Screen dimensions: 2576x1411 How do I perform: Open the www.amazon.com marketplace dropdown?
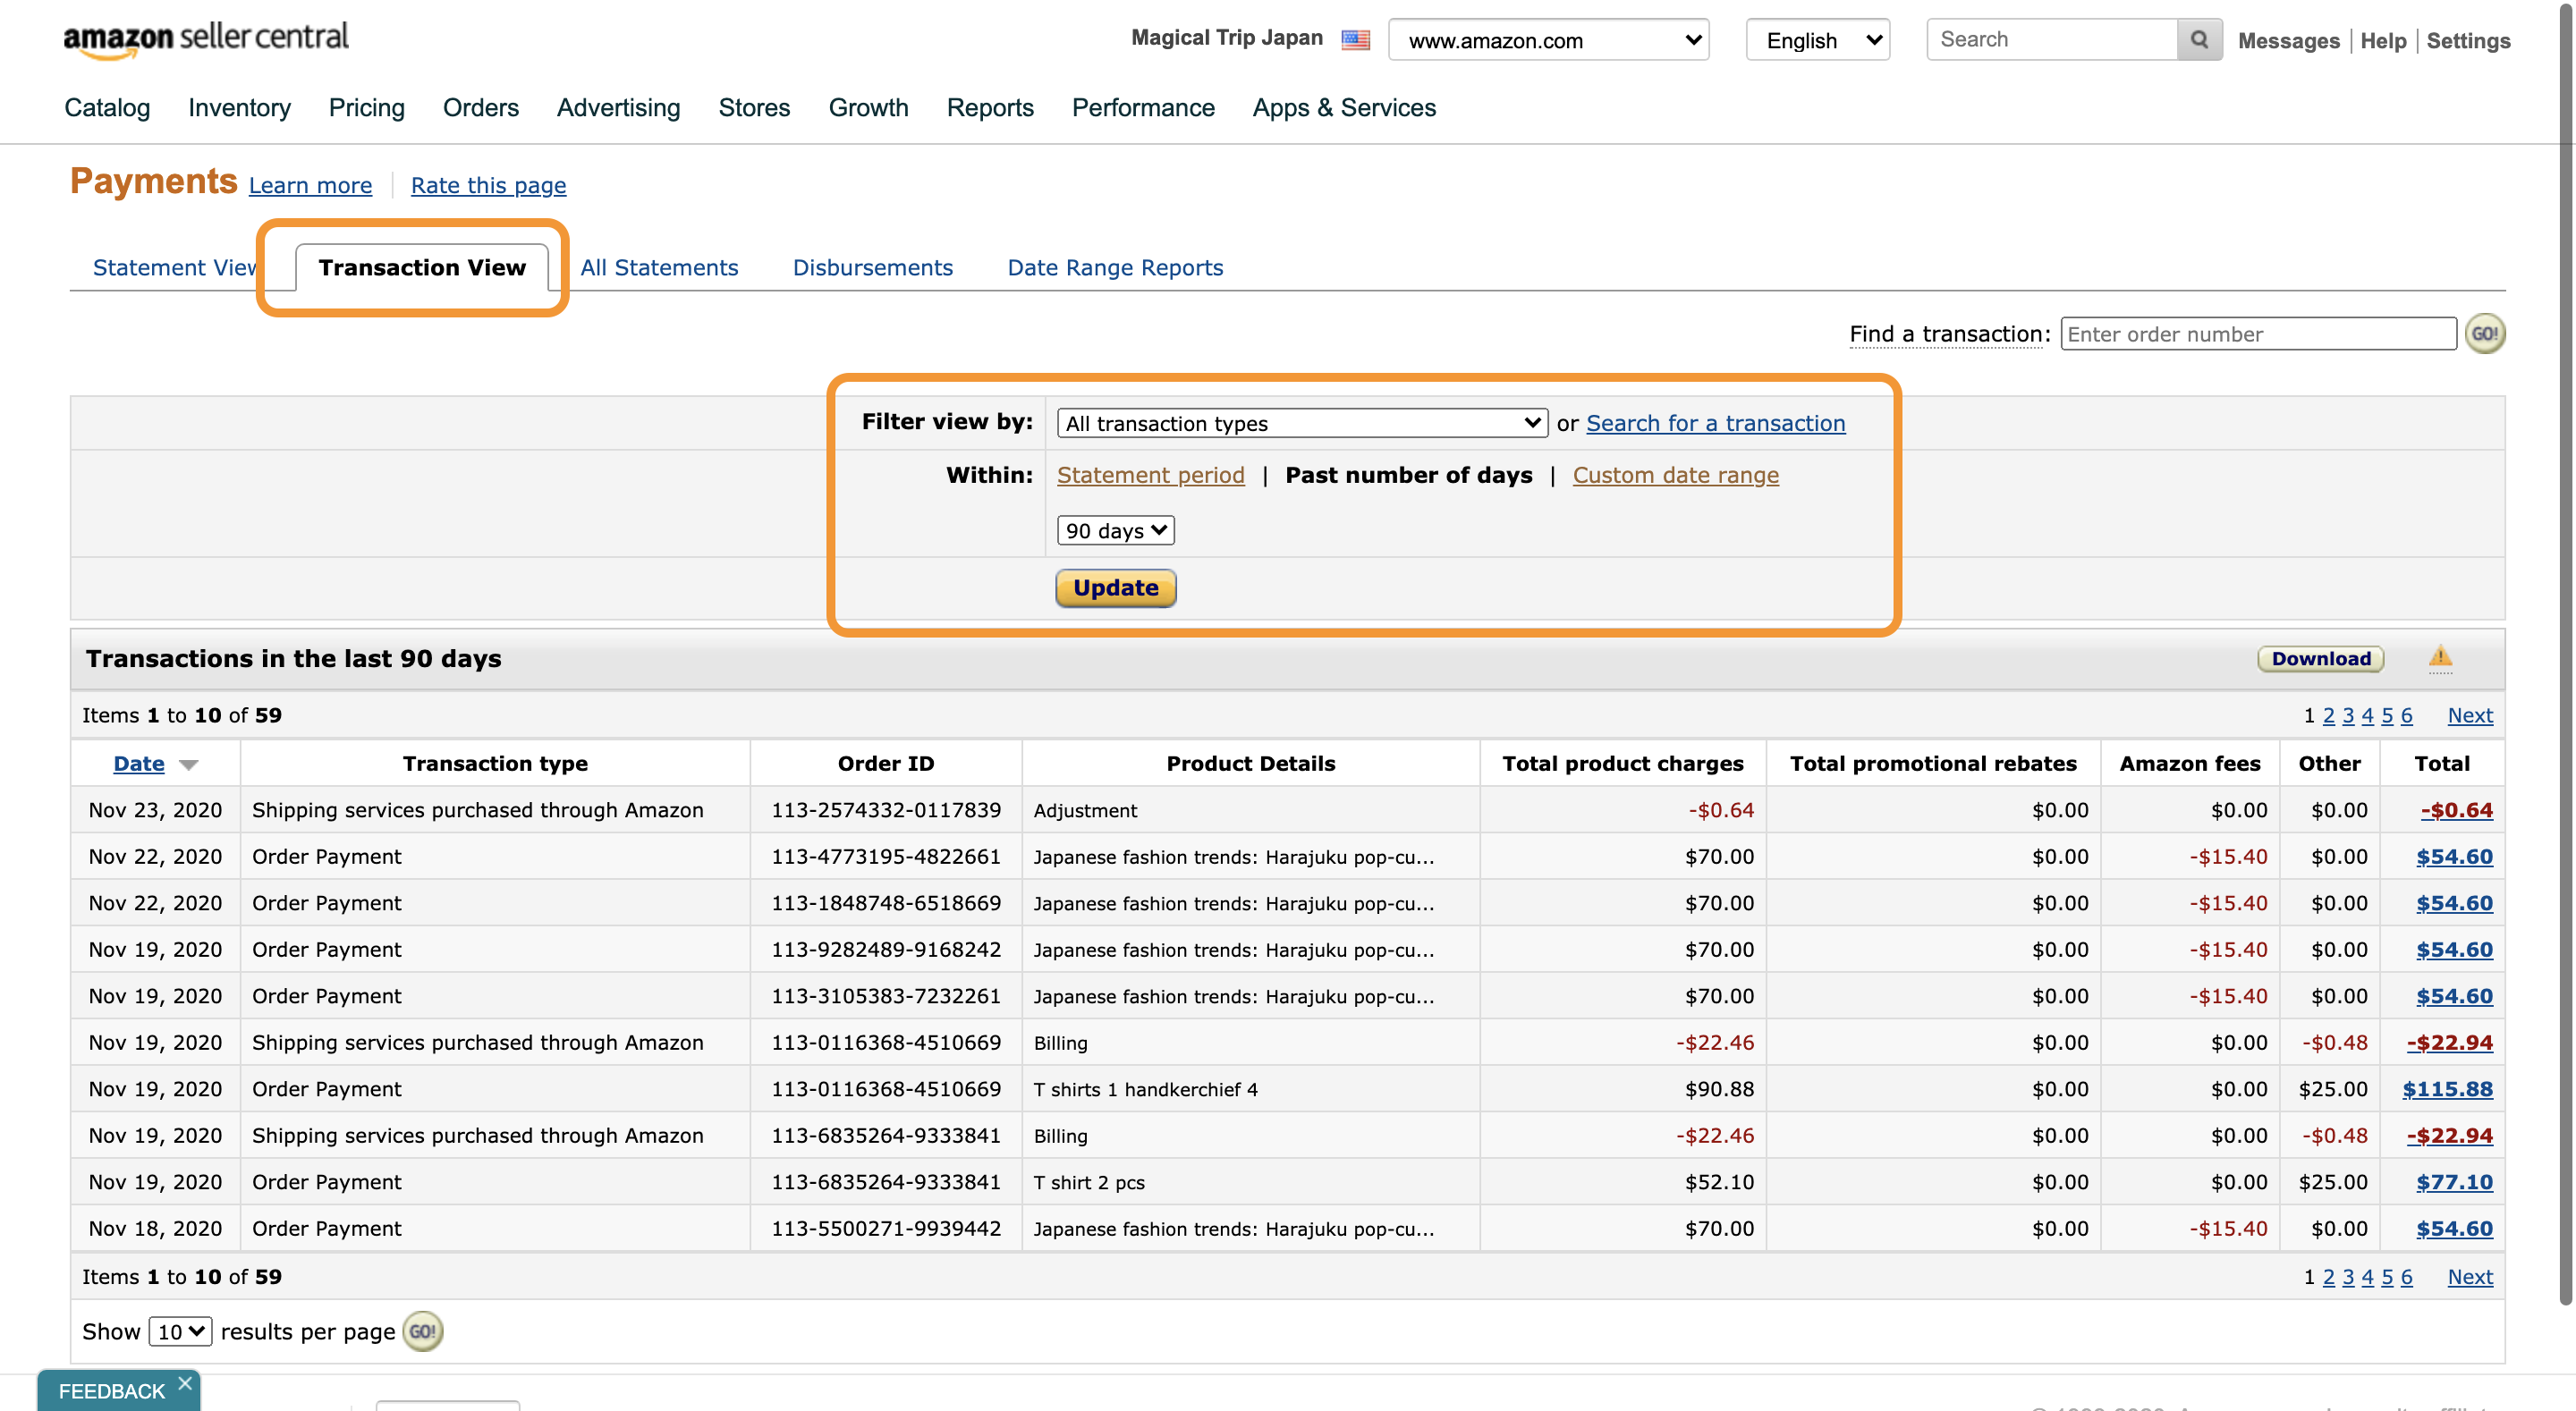[x=1548, y=40]
